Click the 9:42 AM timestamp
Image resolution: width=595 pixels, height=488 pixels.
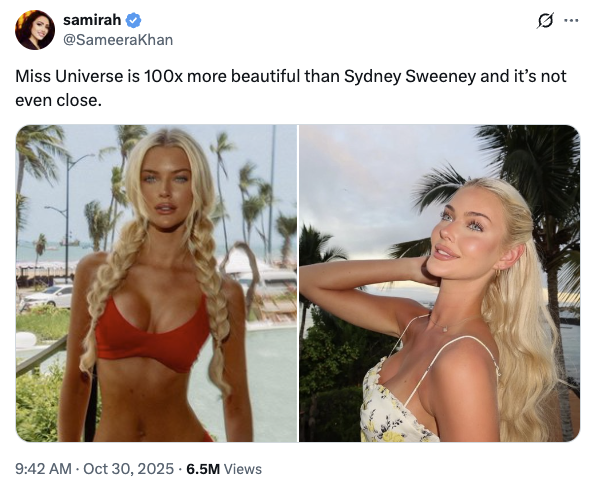tap(43, 469)
